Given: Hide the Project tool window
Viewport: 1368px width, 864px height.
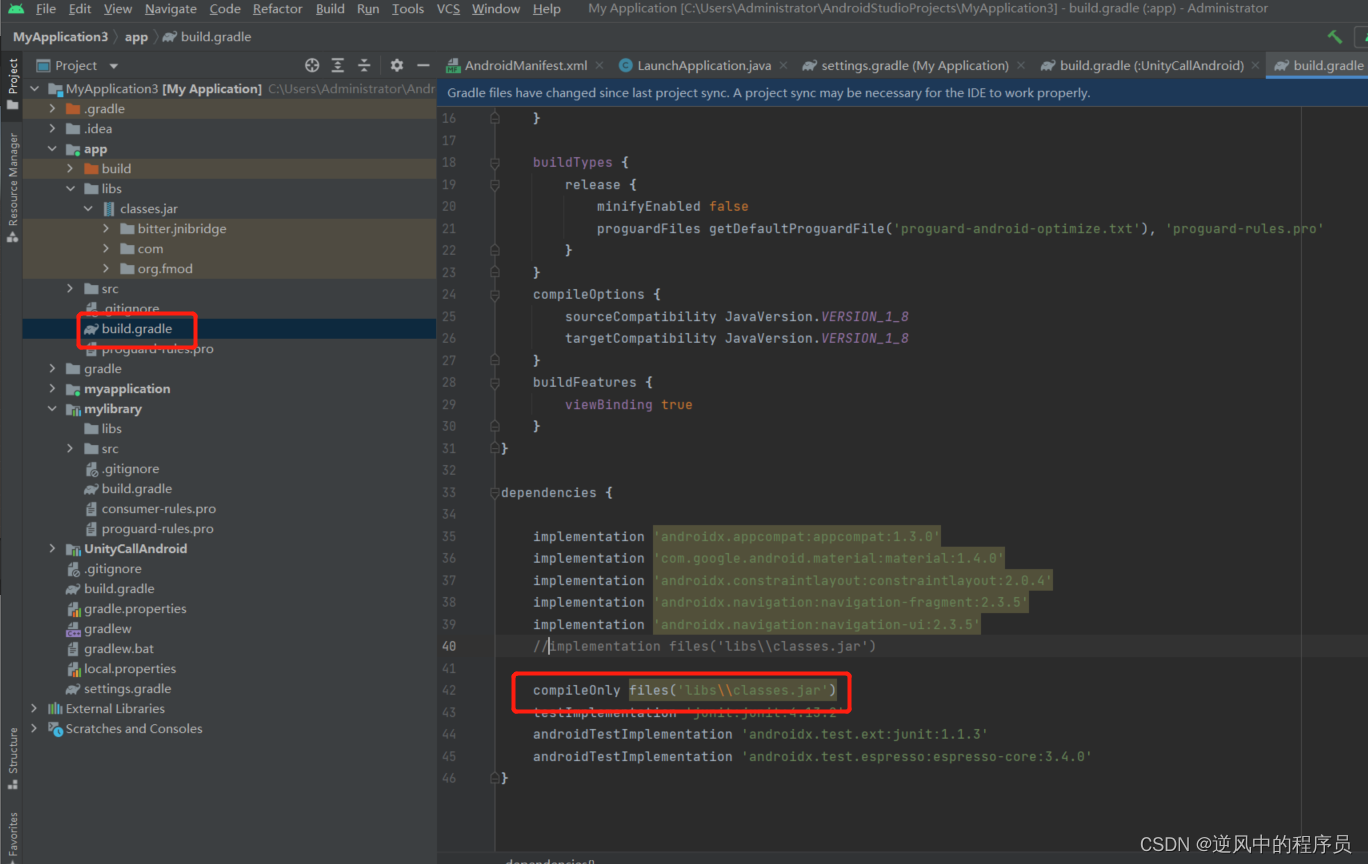Looking at the screenshot, I should click(423, 65).
